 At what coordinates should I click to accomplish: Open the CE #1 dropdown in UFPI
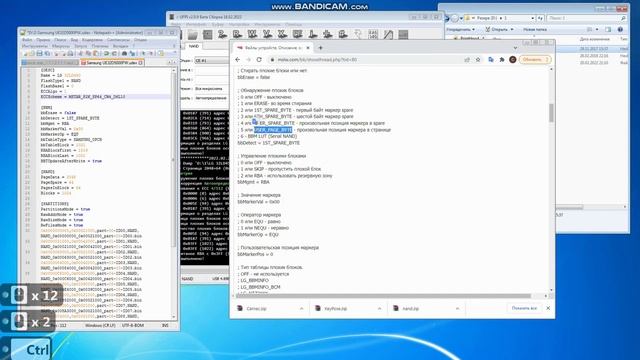tap(211, 60)
